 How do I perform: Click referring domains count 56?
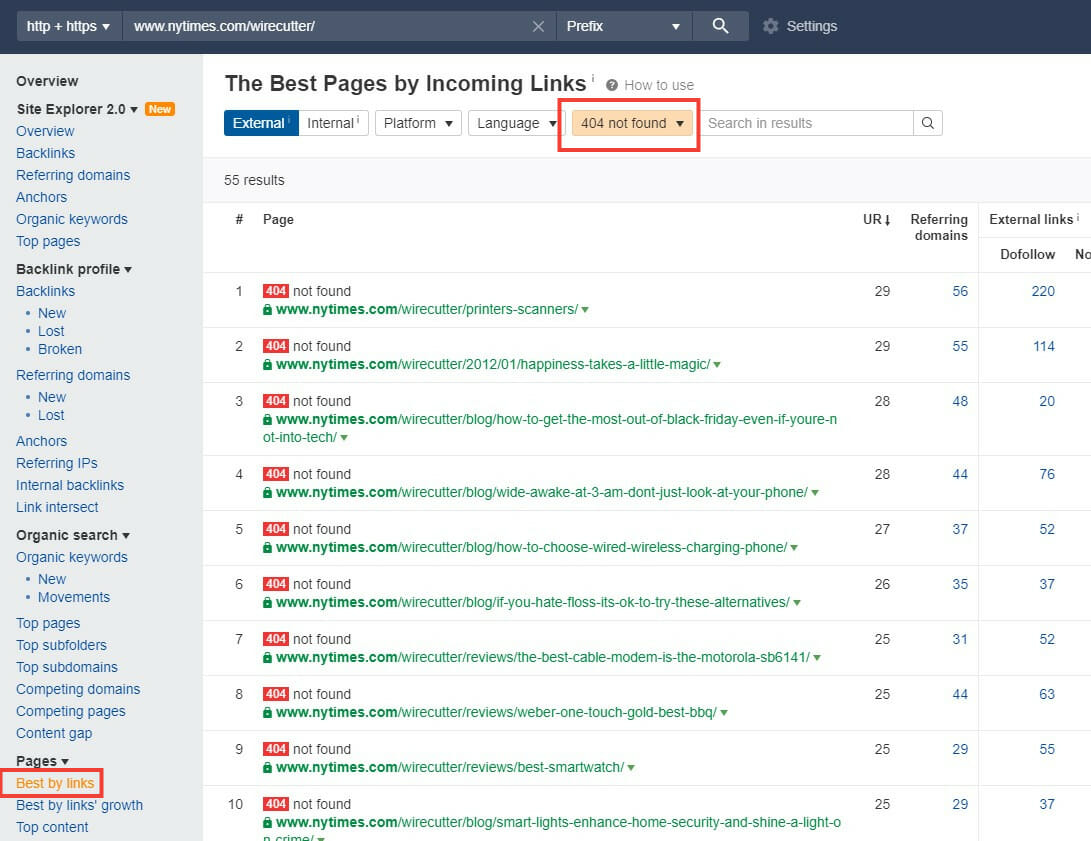click(x=960, y=291)
